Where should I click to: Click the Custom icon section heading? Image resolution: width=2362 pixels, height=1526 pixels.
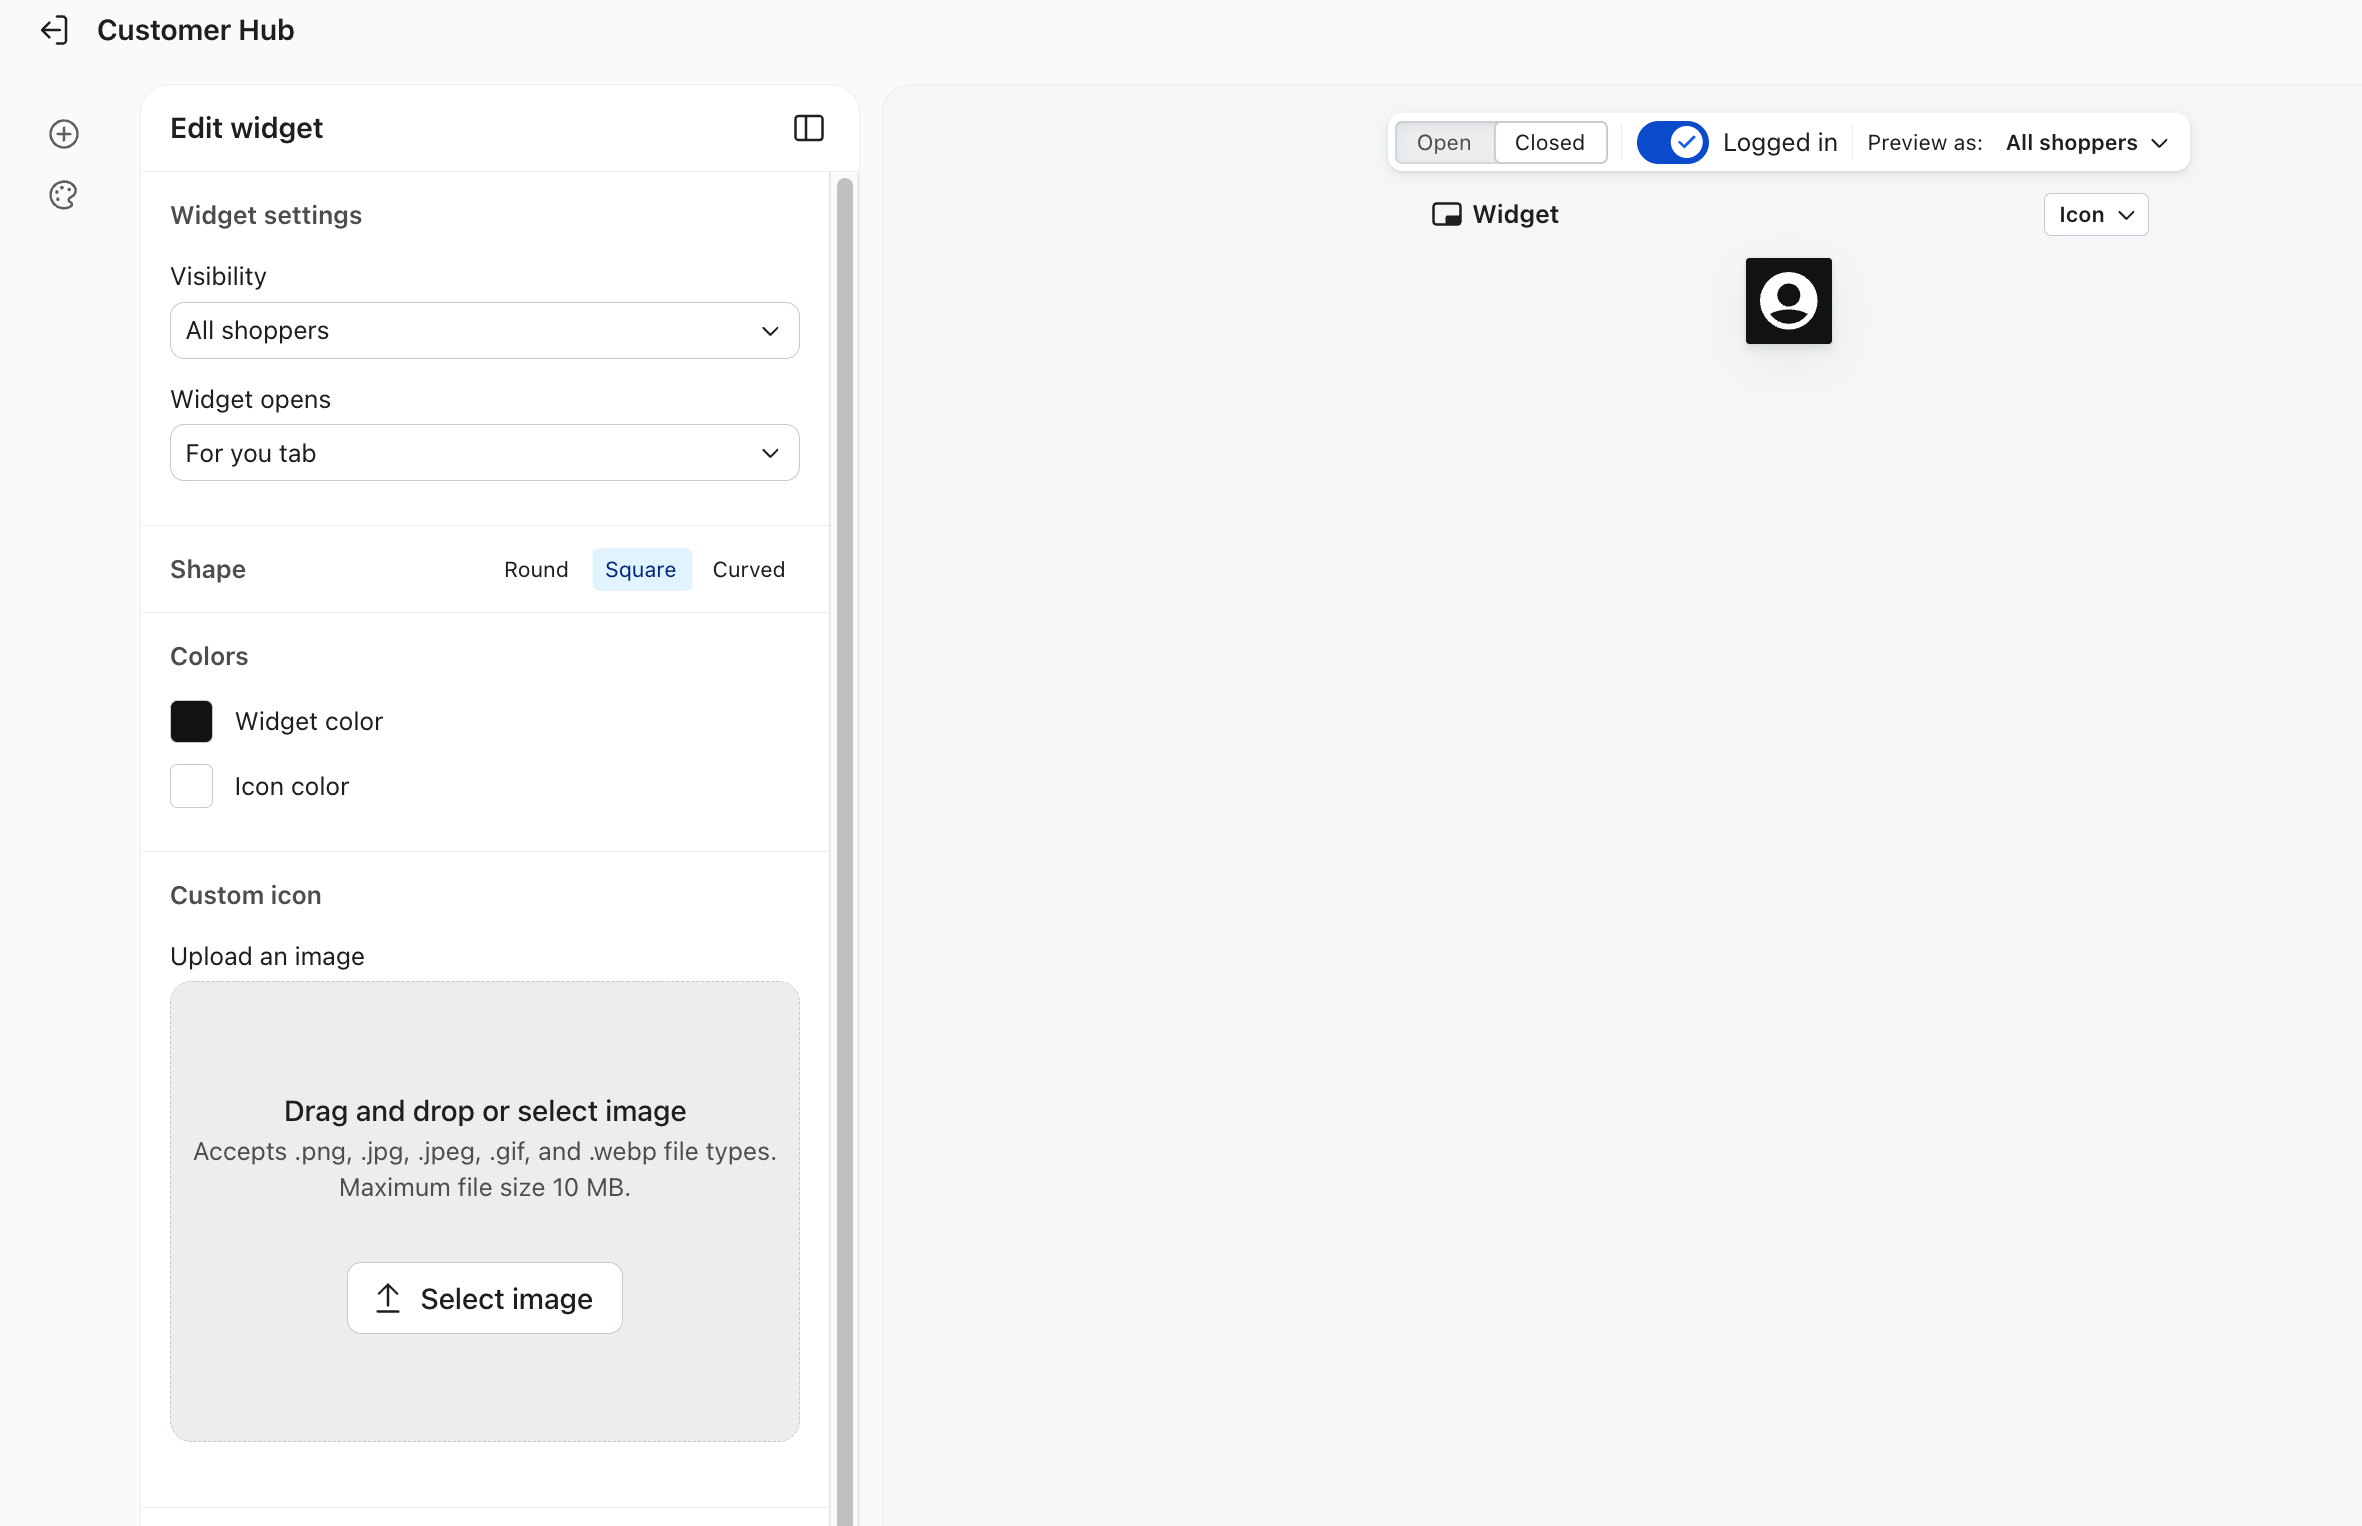click(x=245, y=895)
